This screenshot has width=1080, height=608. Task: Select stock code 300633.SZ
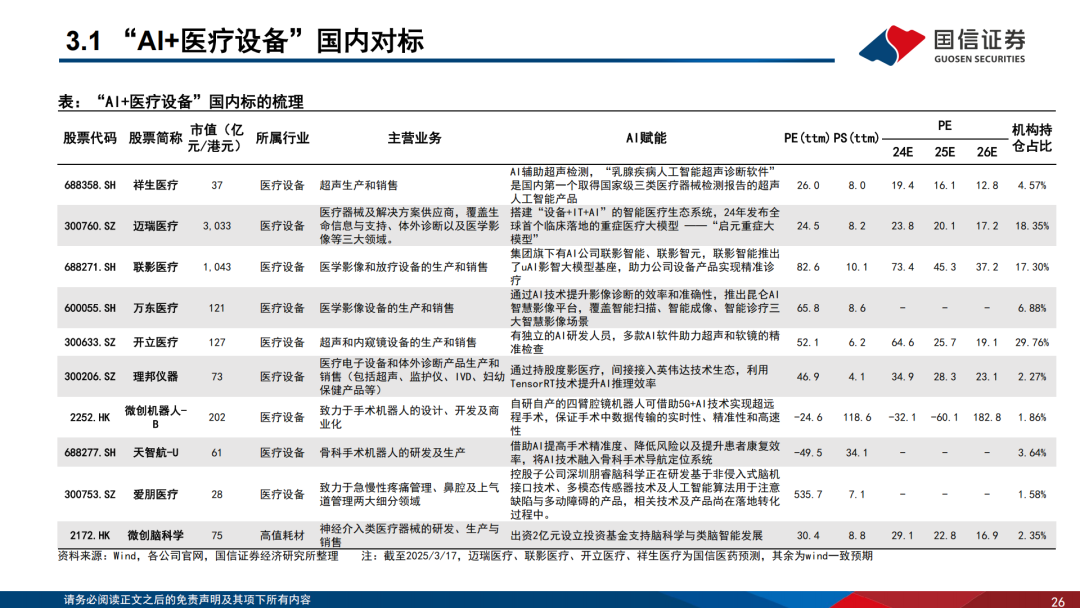coord(90,342)
